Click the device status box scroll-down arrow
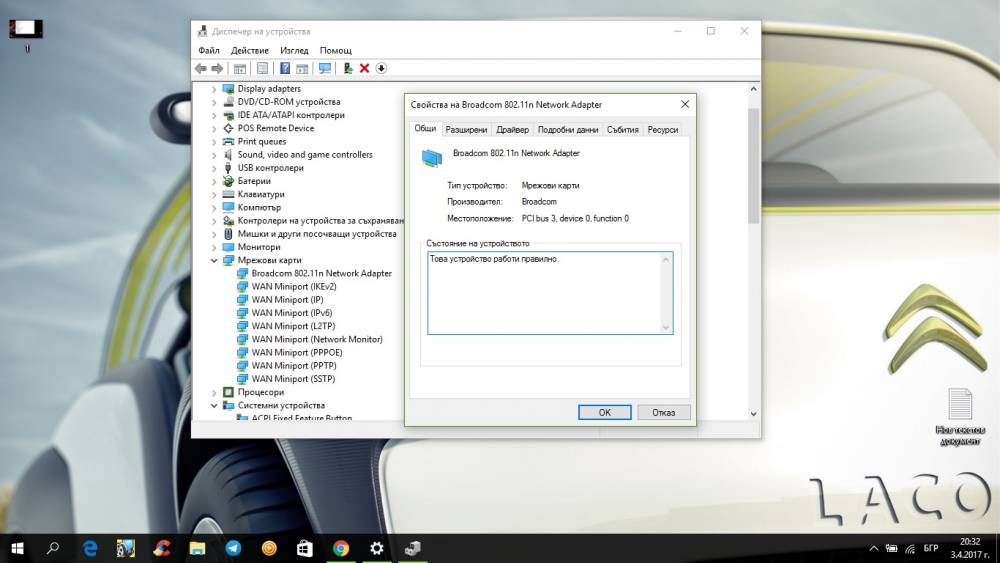The image size is (1000, 563). pyautogui.click(x=666, y=327)
